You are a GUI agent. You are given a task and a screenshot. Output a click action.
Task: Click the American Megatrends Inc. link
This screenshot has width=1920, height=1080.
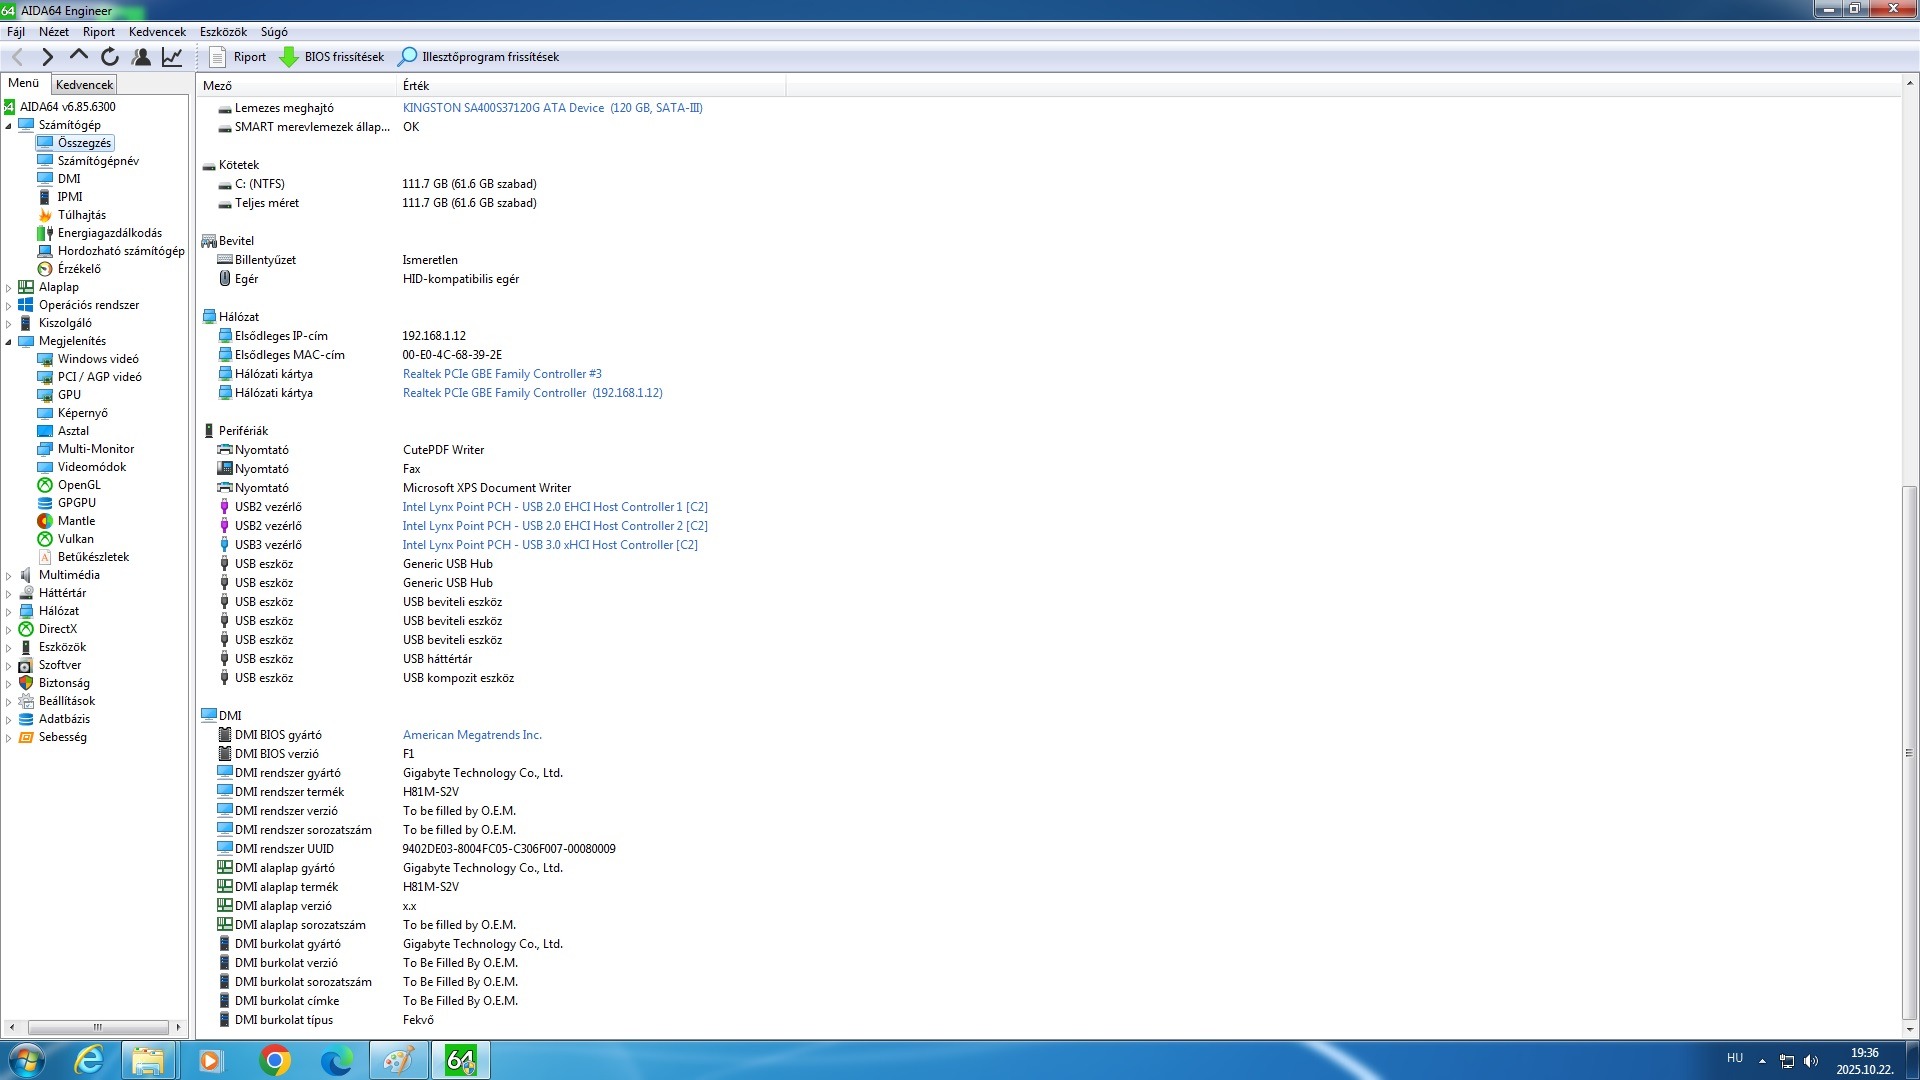(x=472, y=735)
